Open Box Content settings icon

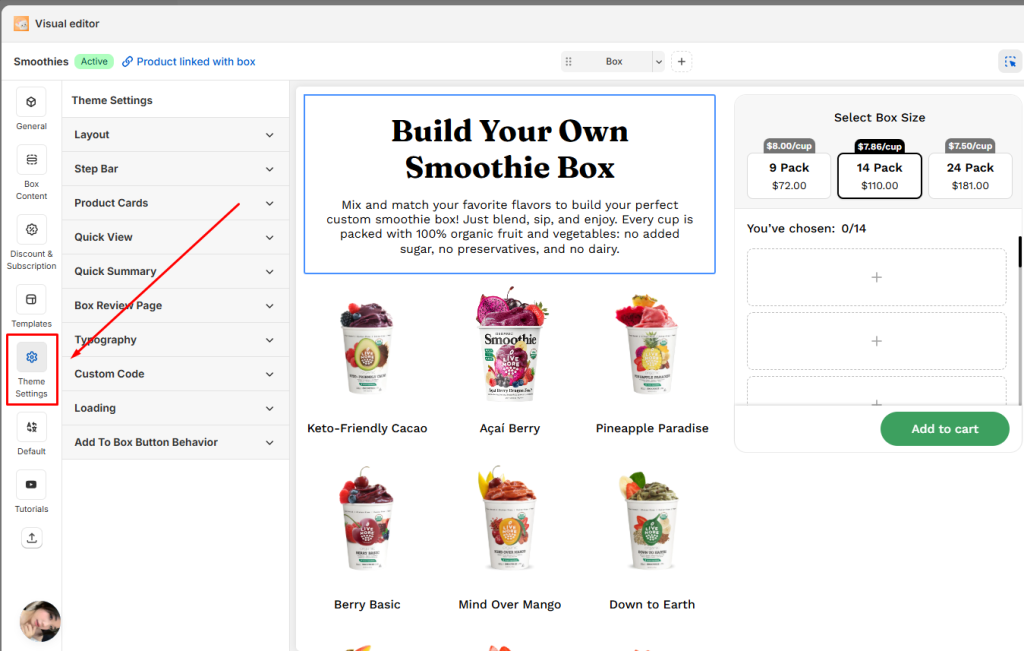(x=31, y=160)
